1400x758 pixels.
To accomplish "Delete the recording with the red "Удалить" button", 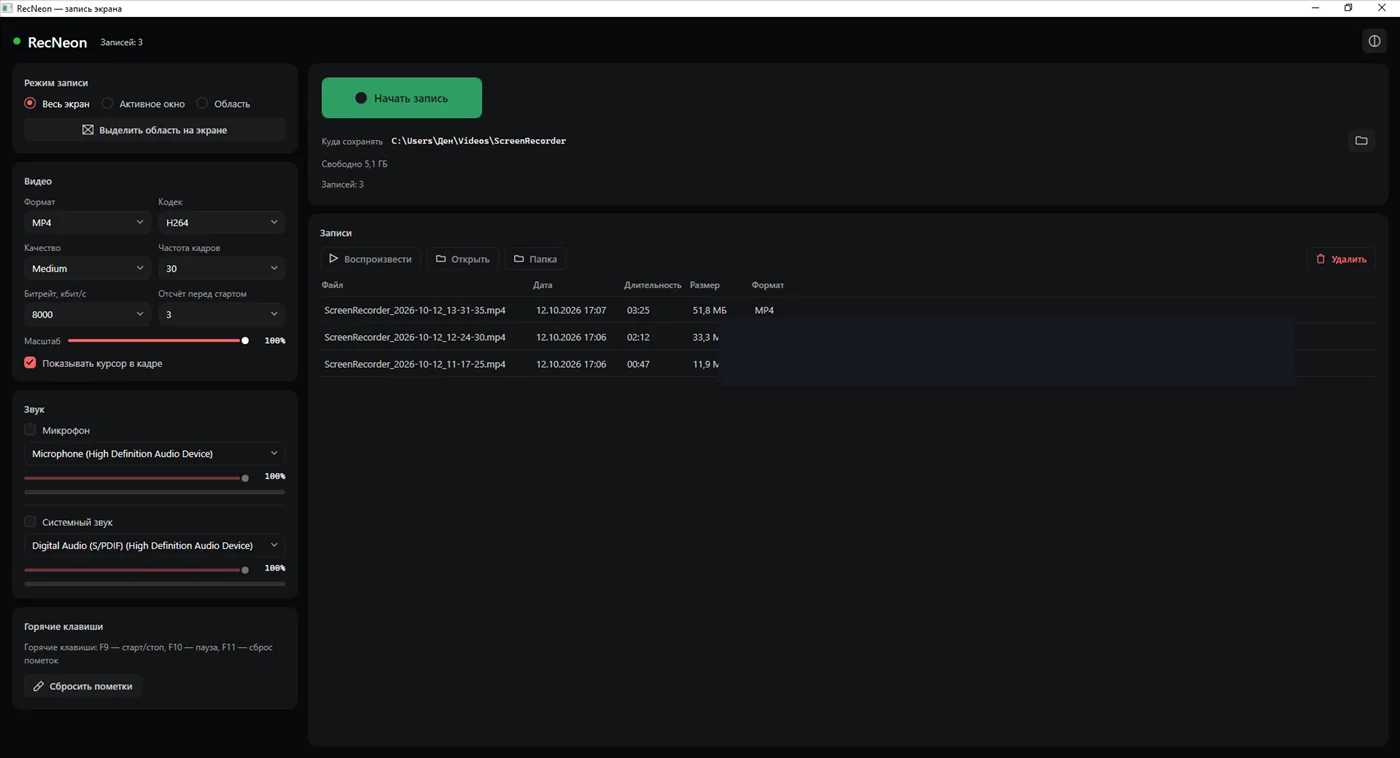I will [x=1341, y=259].
